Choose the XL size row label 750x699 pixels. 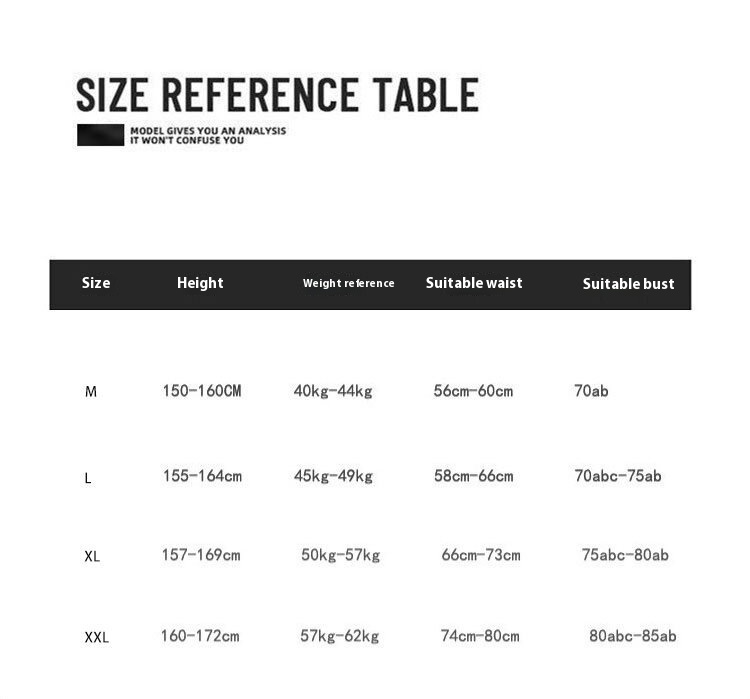point(92,556)
